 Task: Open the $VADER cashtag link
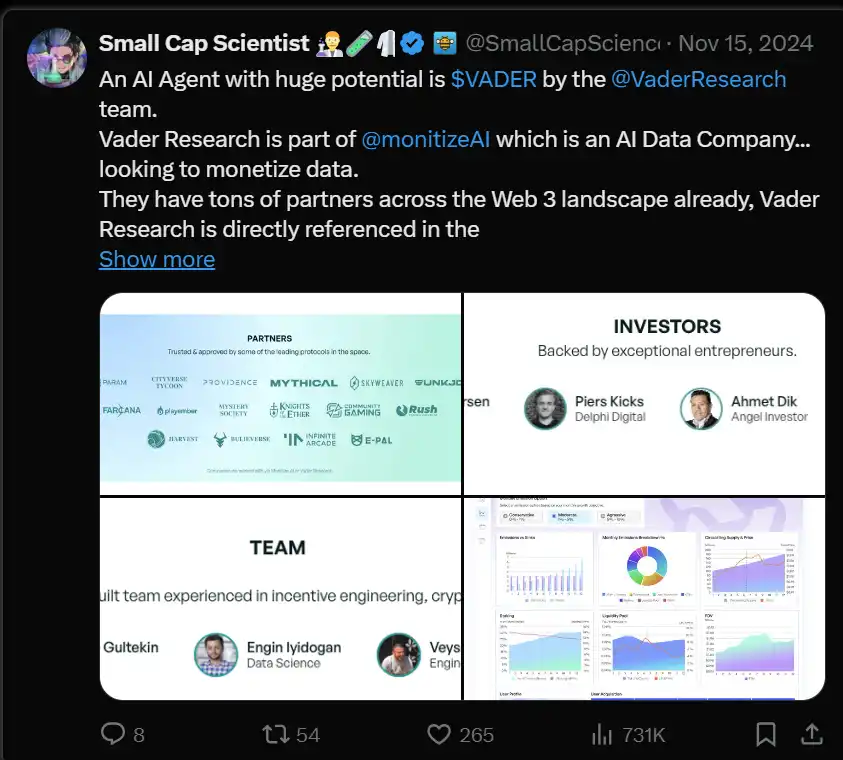[x=493, y=80]
